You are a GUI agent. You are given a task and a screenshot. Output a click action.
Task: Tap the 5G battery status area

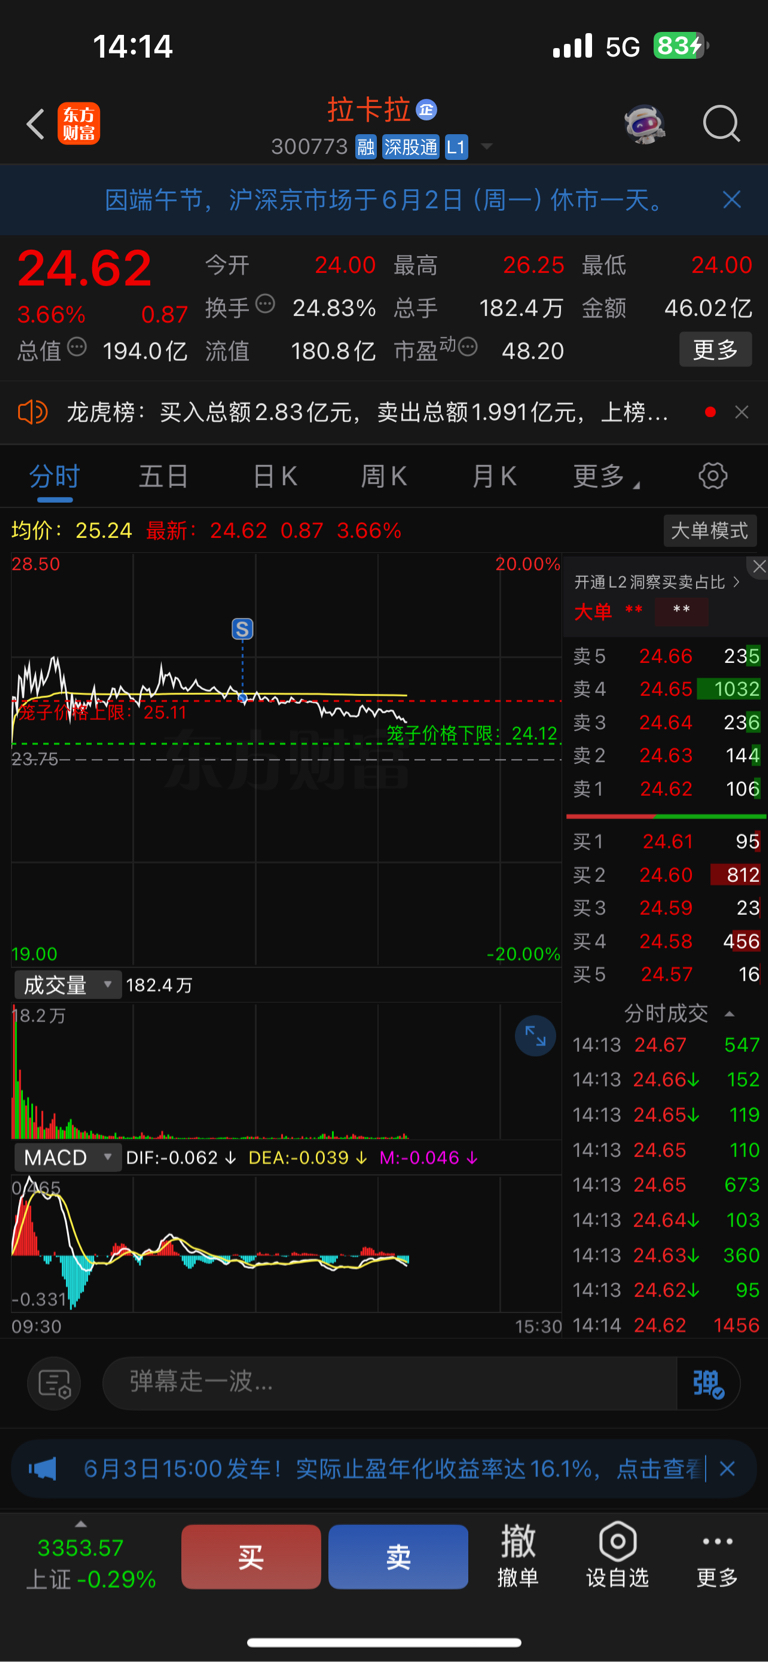(x=631, y=46)
